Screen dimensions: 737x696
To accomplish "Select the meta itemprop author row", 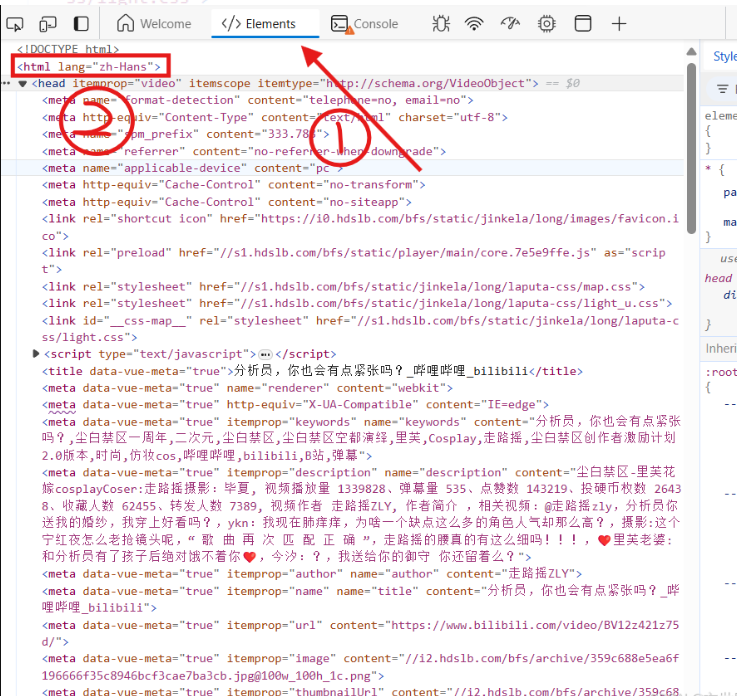I will (312, 574).
